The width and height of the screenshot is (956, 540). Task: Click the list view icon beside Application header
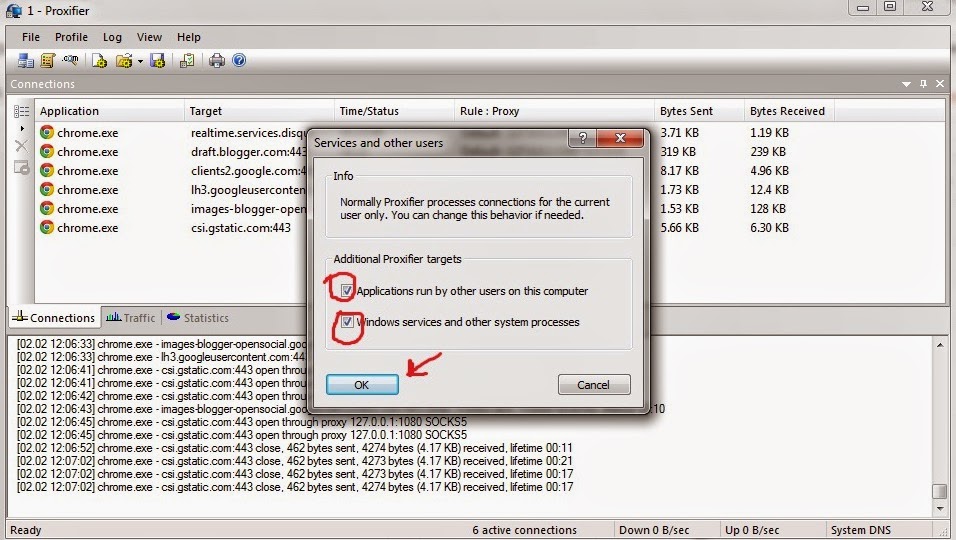[21, 111]
